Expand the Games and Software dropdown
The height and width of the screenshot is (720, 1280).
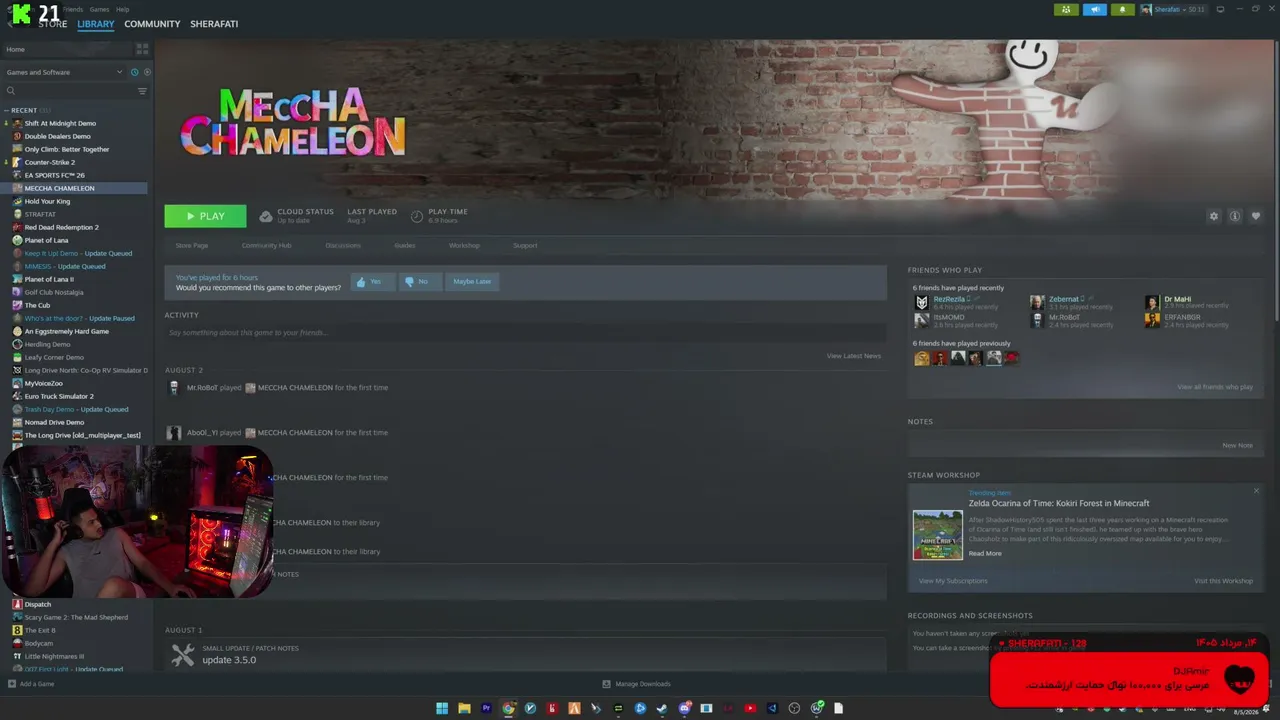[x=63, y=72]
